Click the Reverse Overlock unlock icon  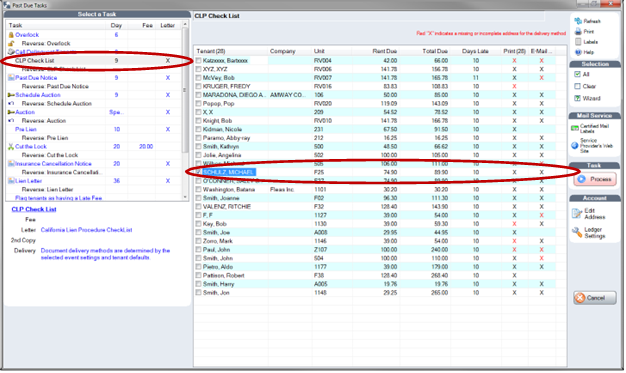click(11, 43)
